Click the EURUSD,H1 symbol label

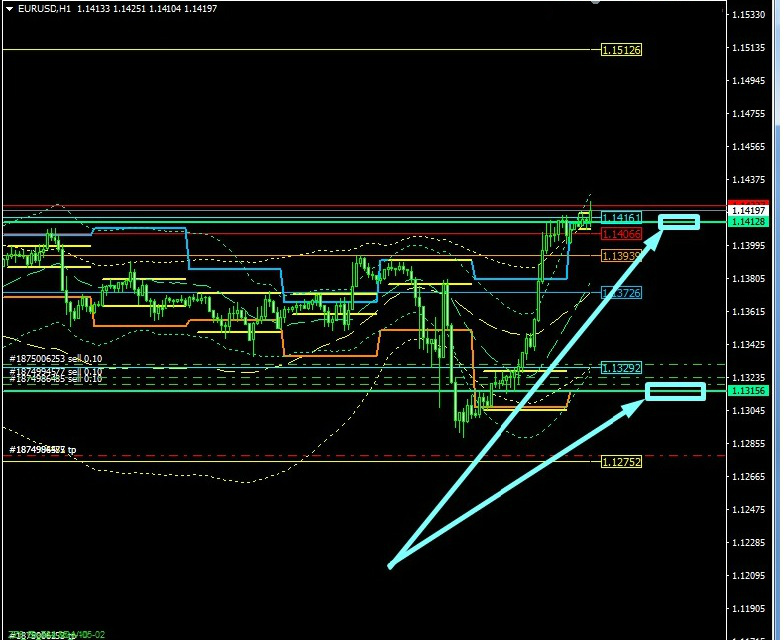point(45,9)
